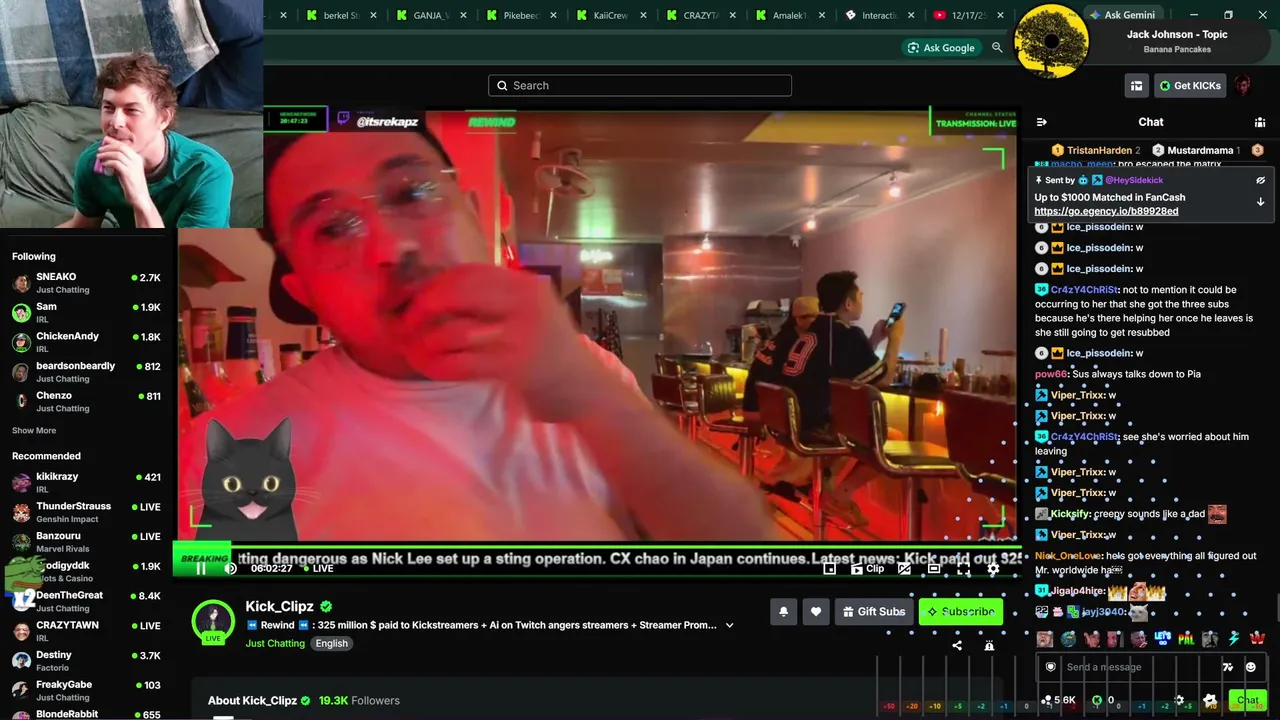Share the stream via share icon
Image resolution: width=1280 pixels, height=720 pixels.
(957, 646)
